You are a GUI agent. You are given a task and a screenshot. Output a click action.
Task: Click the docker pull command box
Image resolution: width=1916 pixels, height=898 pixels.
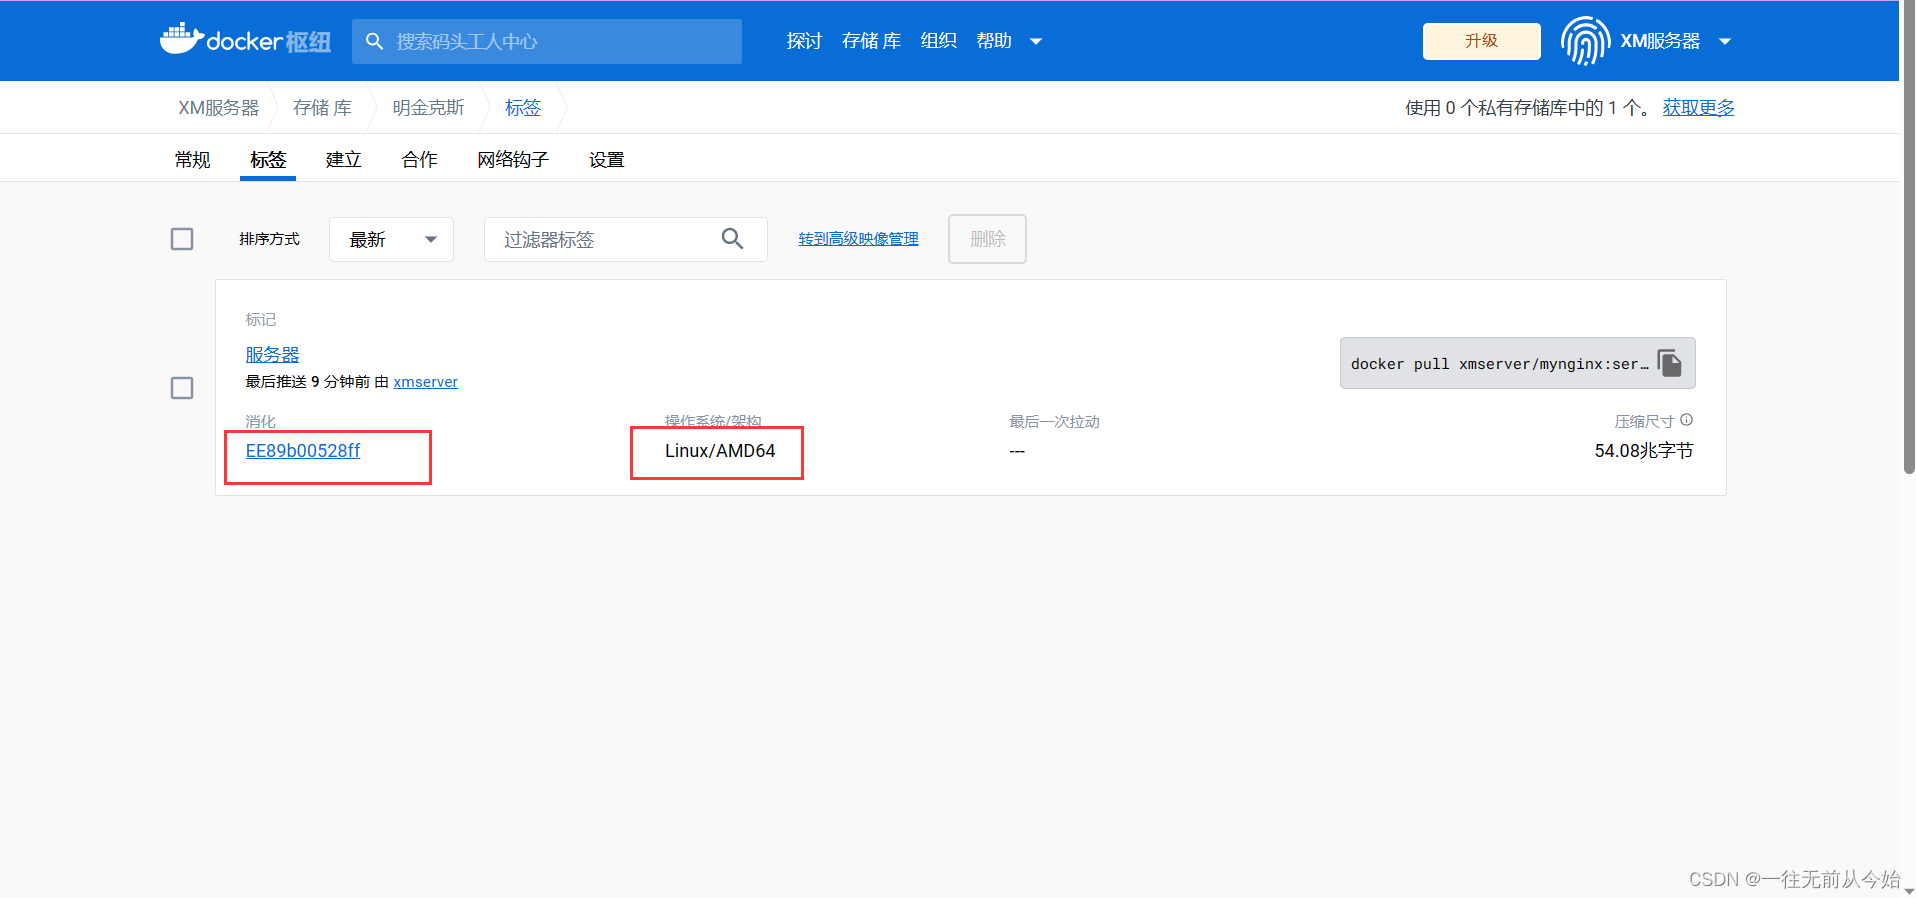click(x=1517, y=363)
